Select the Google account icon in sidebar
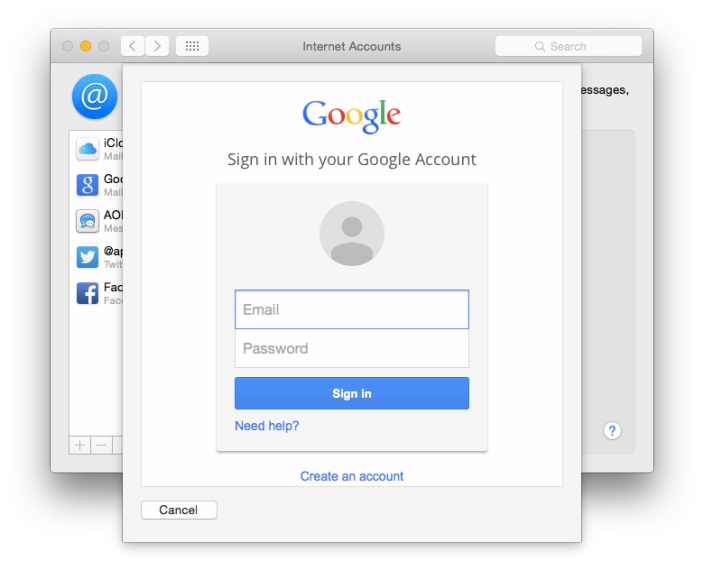 pyautogui.click(x=88, y=185)
